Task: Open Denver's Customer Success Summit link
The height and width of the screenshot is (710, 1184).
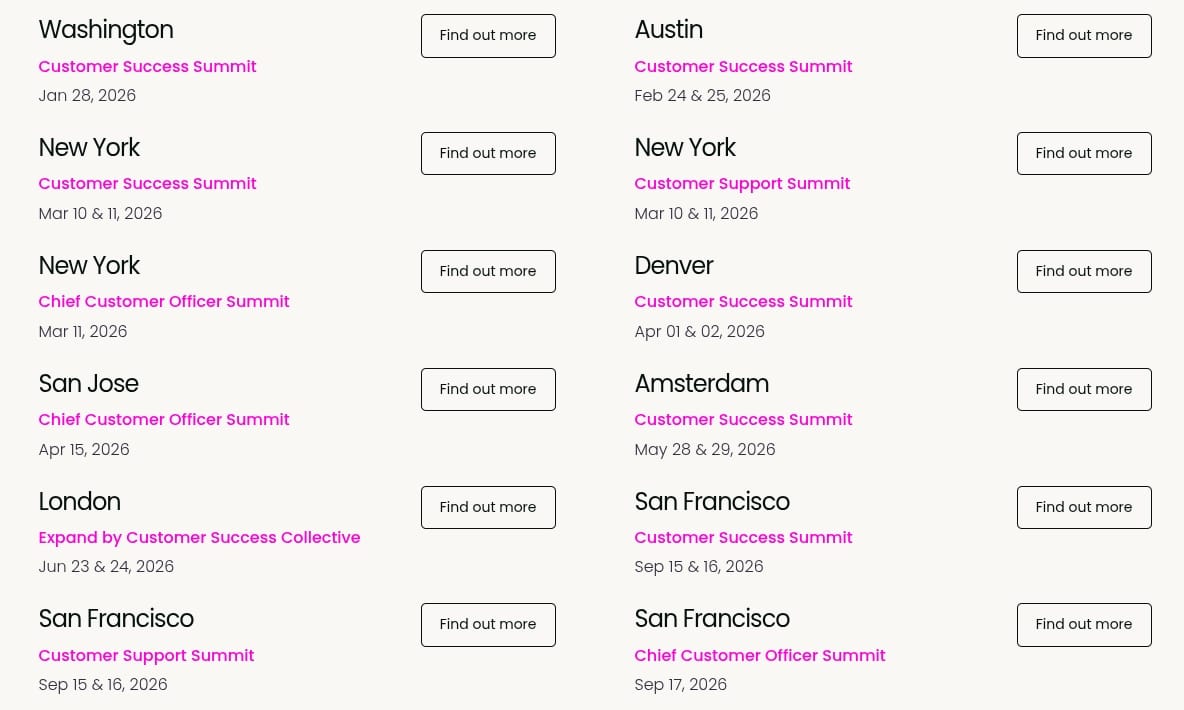Action: (x=743, y=302)
